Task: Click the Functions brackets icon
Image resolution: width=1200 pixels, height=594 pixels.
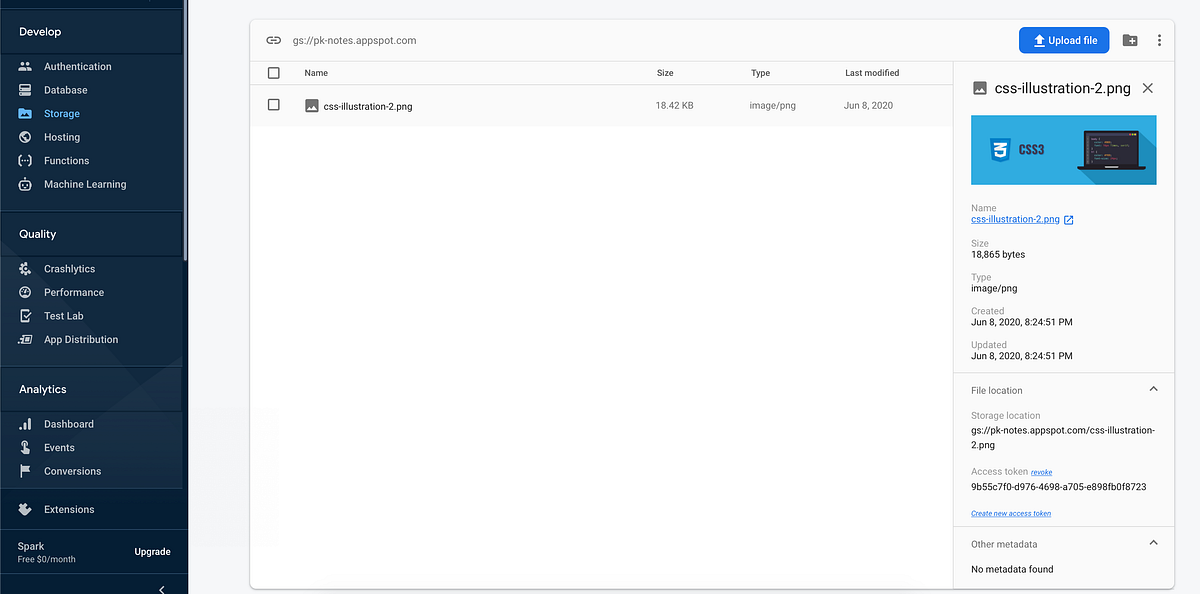Action: [x=25, y=161]
